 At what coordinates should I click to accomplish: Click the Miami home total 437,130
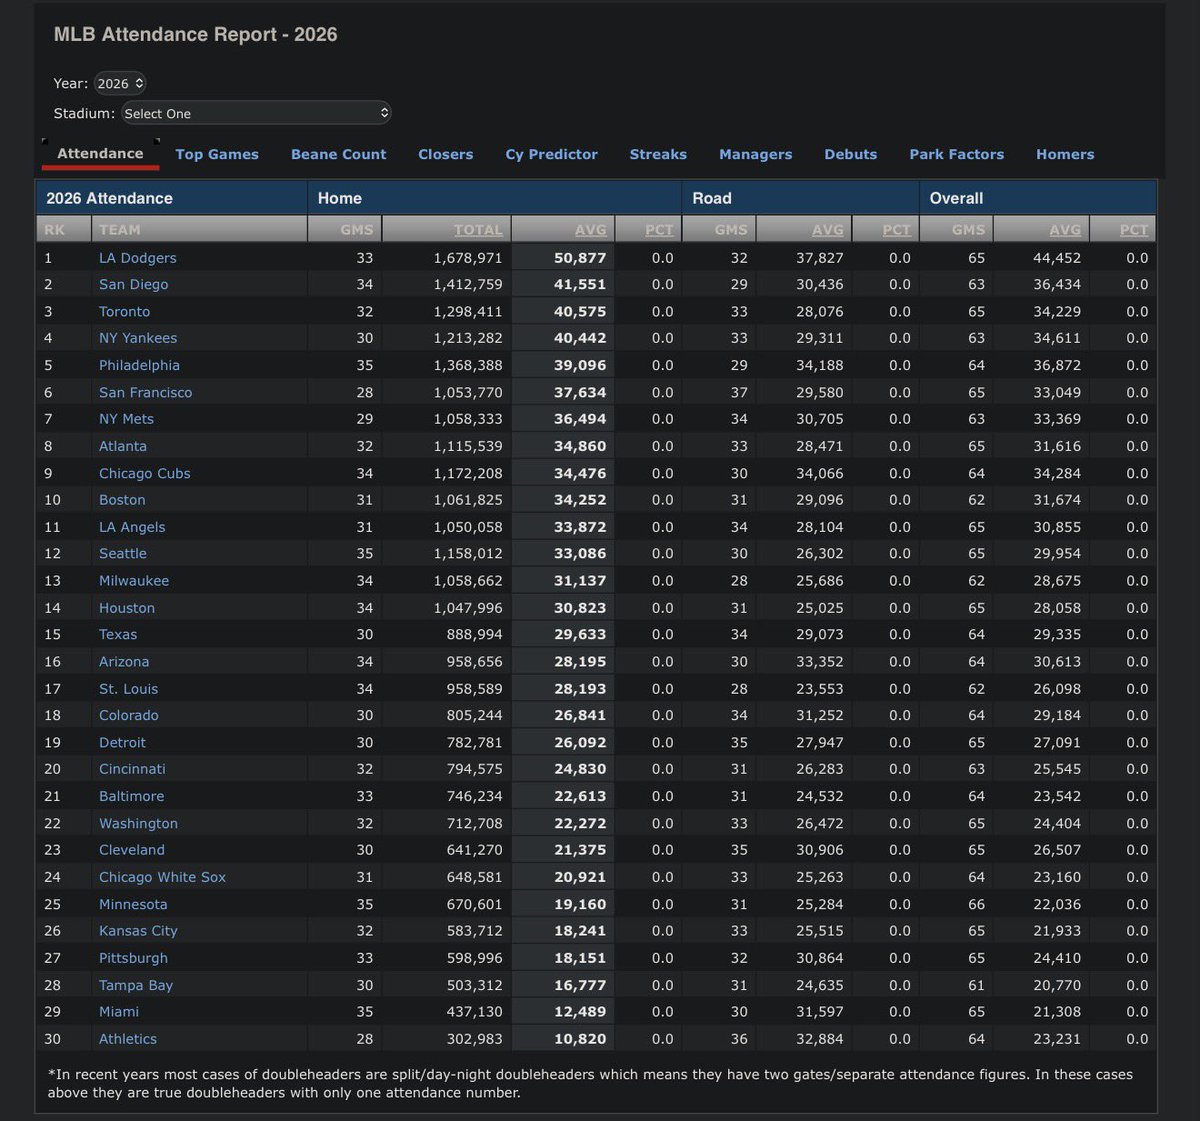[x=475, y=1012]
